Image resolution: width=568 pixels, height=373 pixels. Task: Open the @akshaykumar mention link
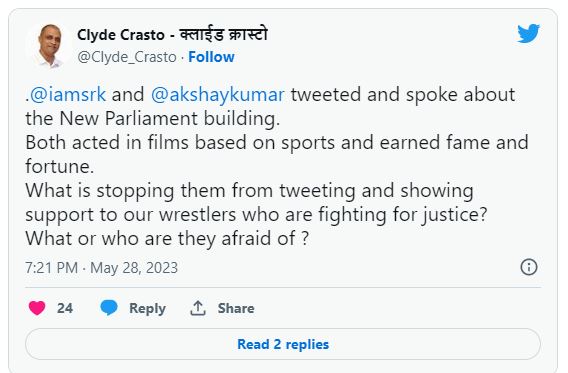[217, 95]
